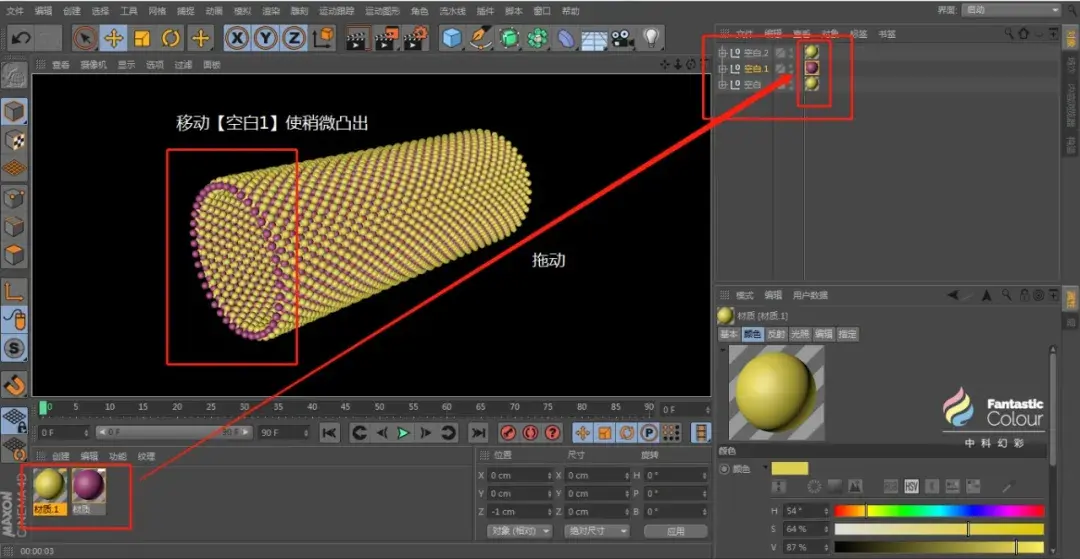Switch to the 颜色 material tab
Image resolution: width=1080 pixels, height=559 pixels.
[752, 334]
